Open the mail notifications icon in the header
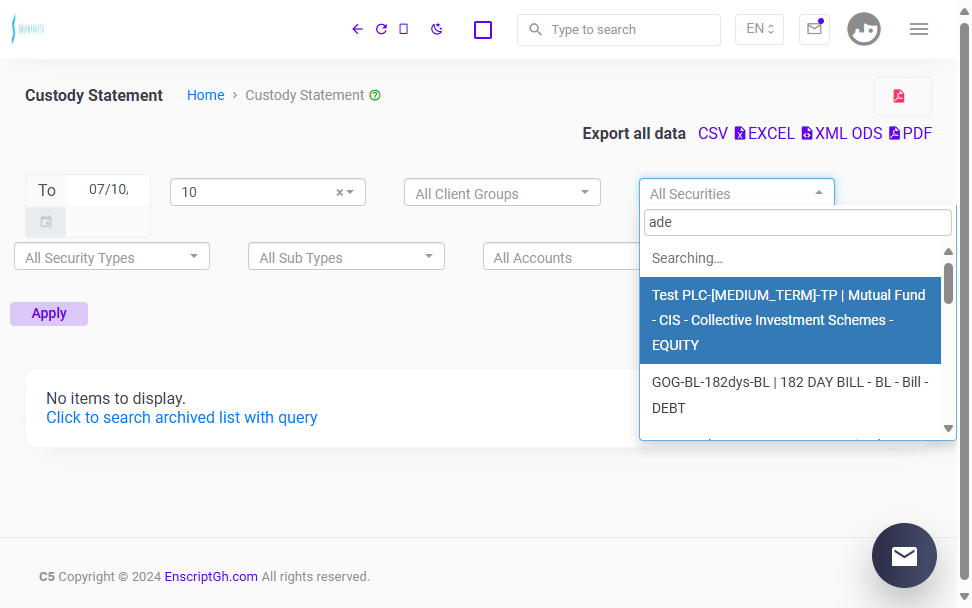 (815, 29)
